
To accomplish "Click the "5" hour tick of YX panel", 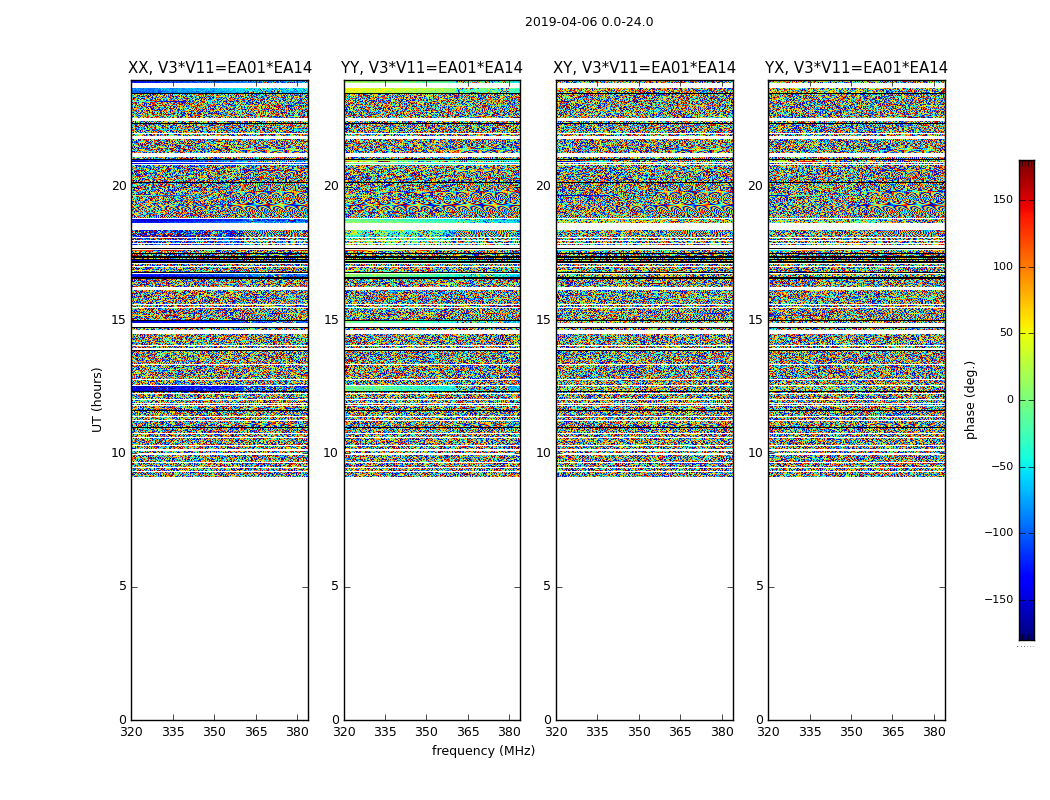I will coord(759,586).
